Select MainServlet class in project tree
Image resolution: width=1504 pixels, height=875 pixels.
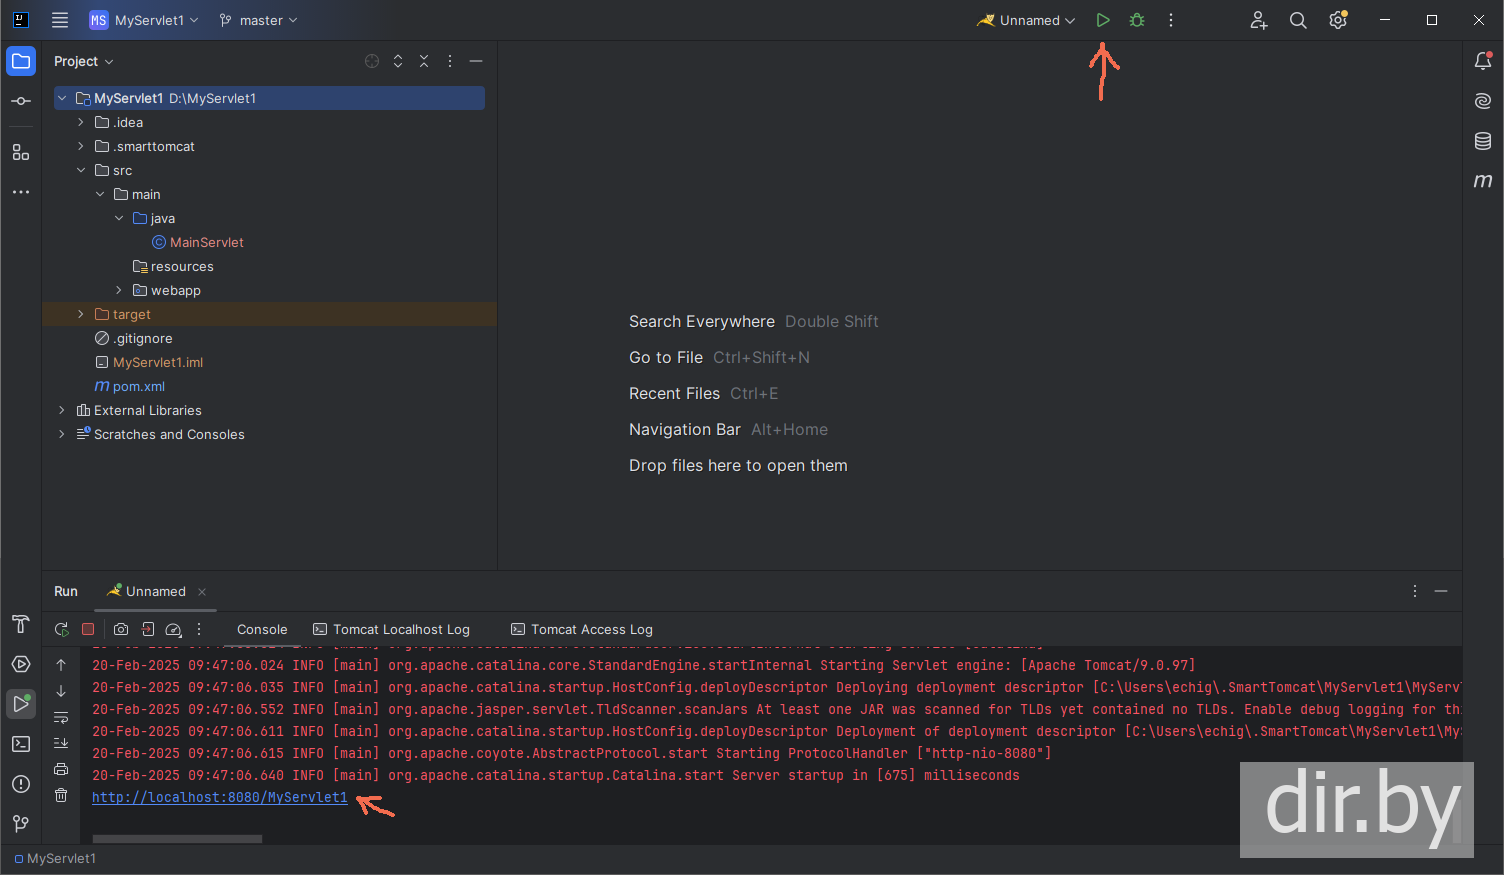pos(206,242)
